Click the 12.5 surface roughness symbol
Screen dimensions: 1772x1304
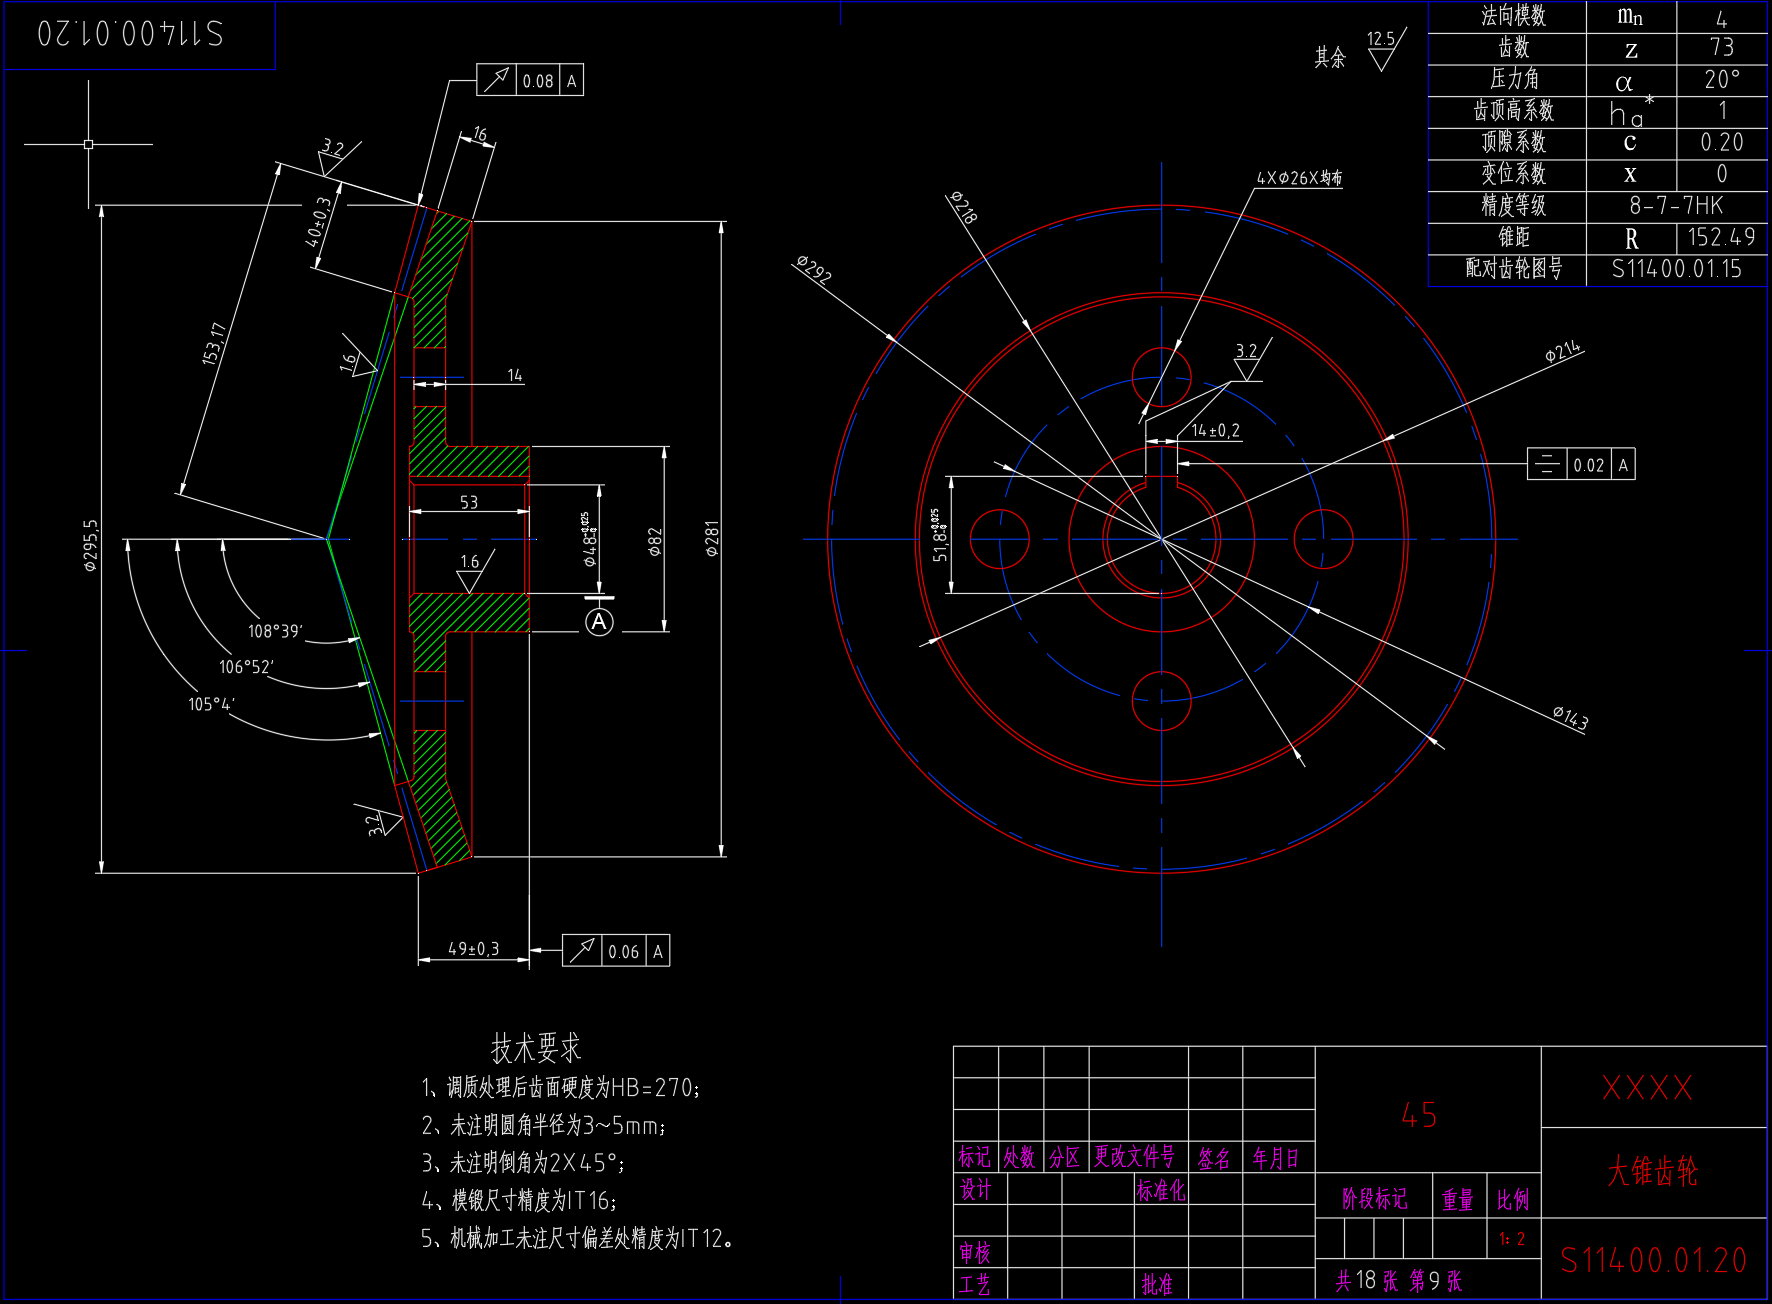[x=1383, y=50]
